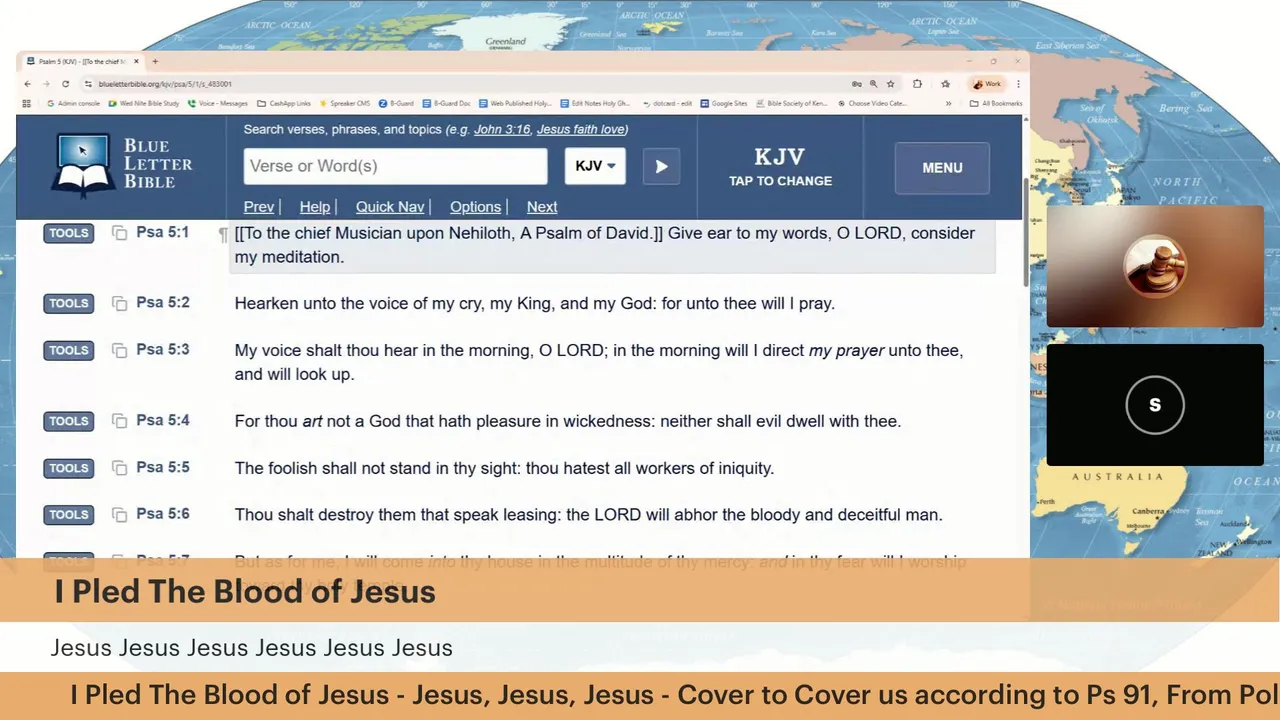The width and height of the screenshot is (1280, 720).
Task: Copy verse Psa 5:2 using copy icon
Action: point(119,303)
